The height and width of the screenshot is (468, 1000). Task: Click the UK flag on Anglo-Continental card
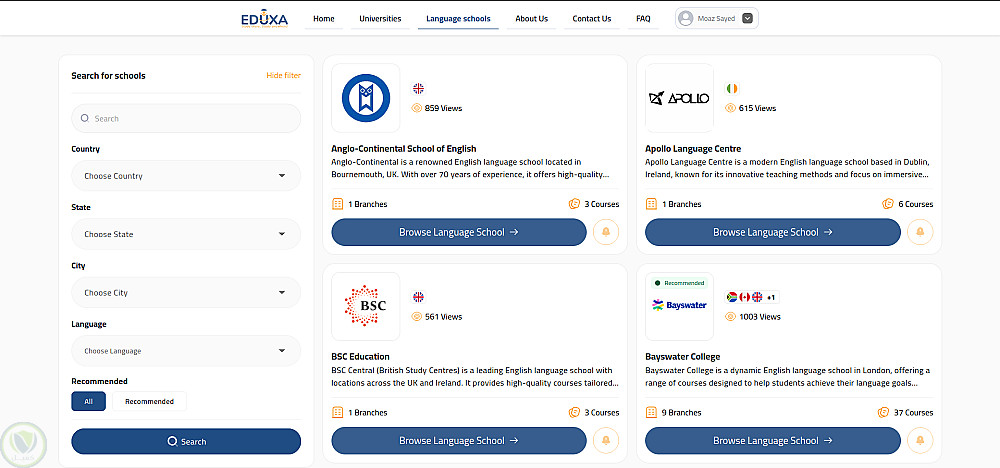[418, 88]
